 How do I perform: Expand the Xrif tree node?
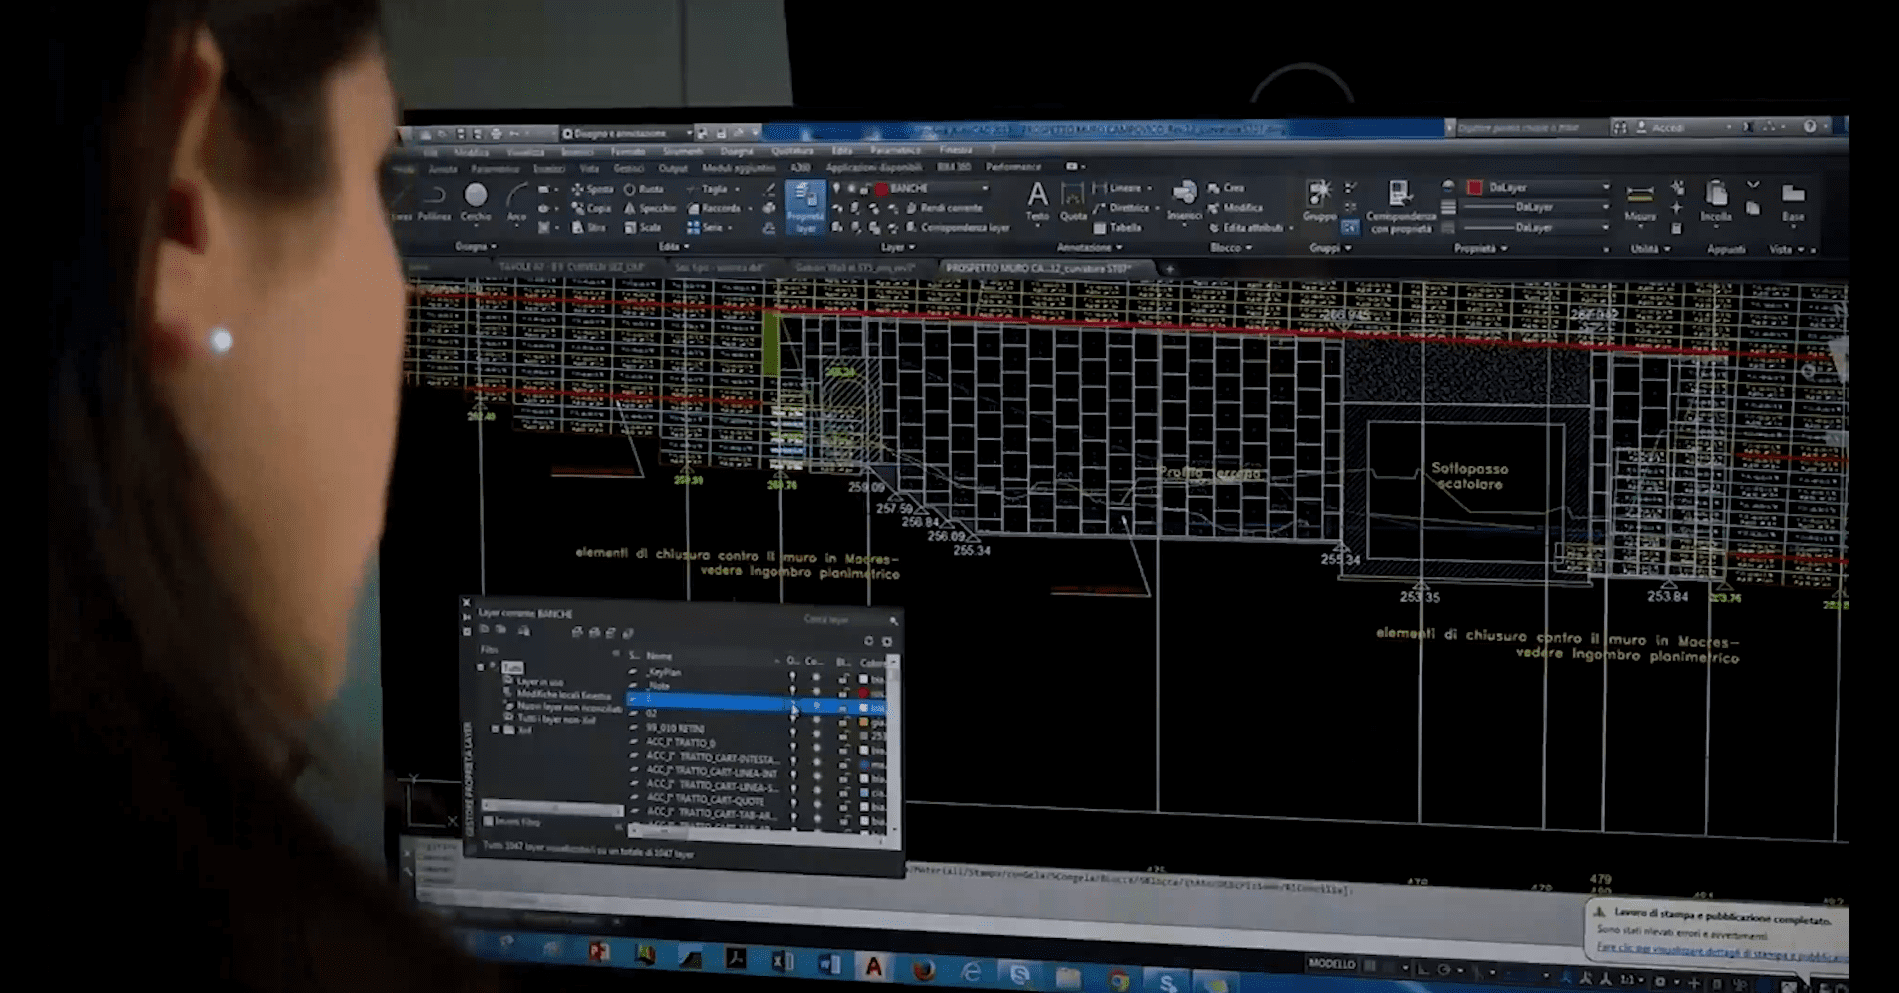(496, 730)
